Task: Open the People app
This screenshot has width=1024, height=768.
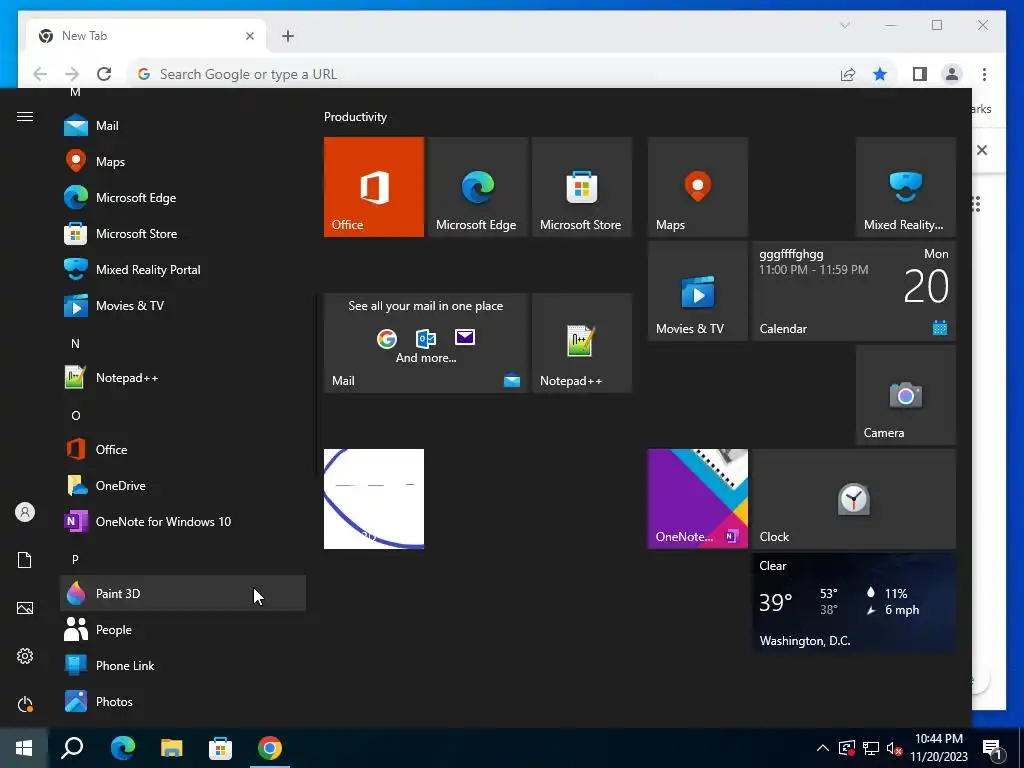Action: (182, 630)
